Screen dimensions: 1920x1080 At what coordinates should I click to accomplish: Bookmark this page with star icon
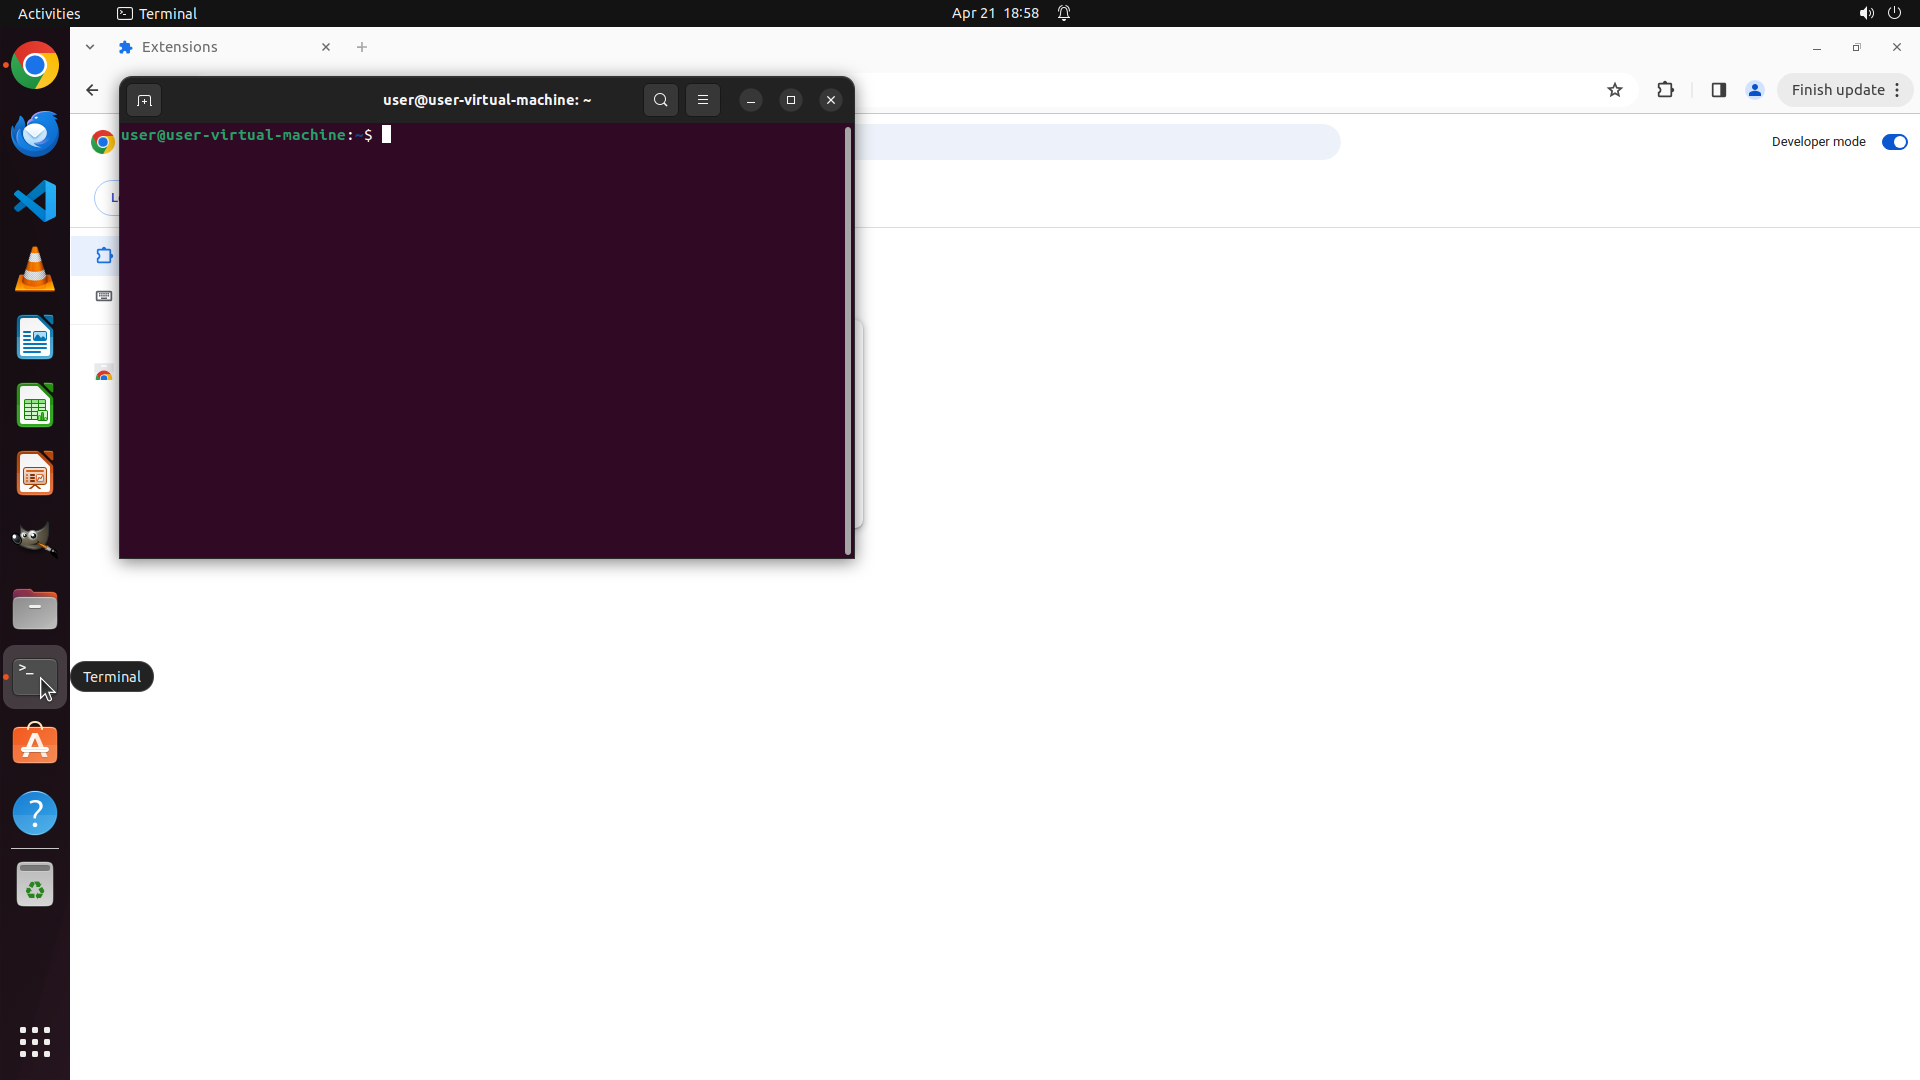[x=1615, y=90]
